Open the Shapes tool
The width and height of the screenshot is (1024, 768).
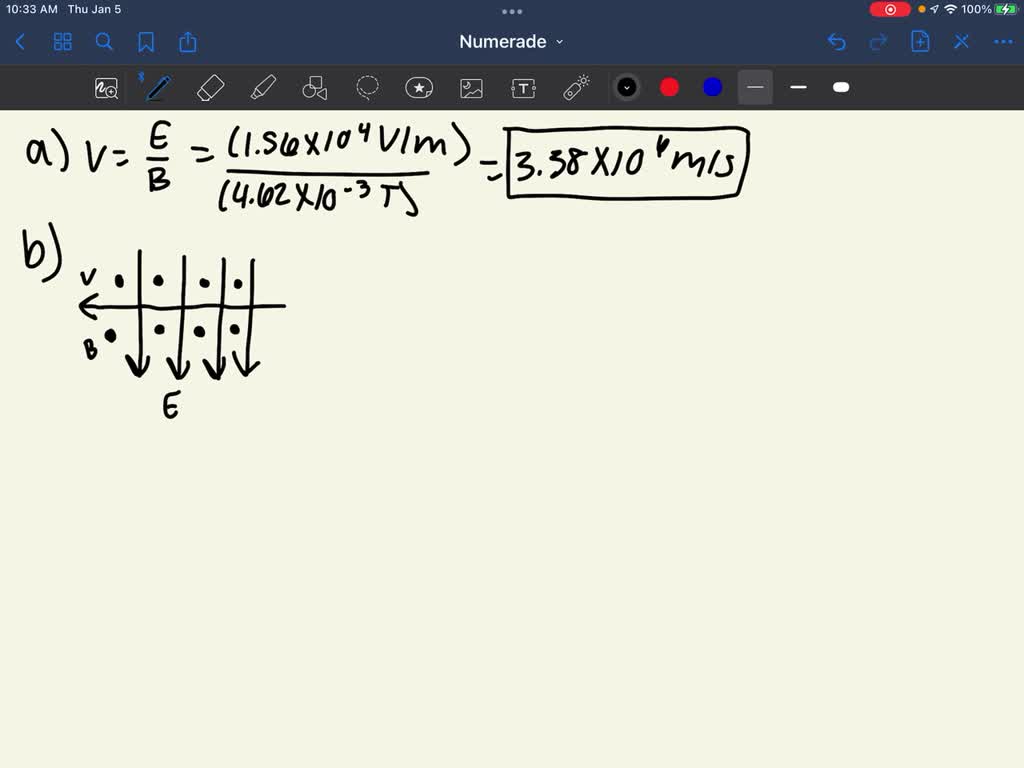[315, 87]
